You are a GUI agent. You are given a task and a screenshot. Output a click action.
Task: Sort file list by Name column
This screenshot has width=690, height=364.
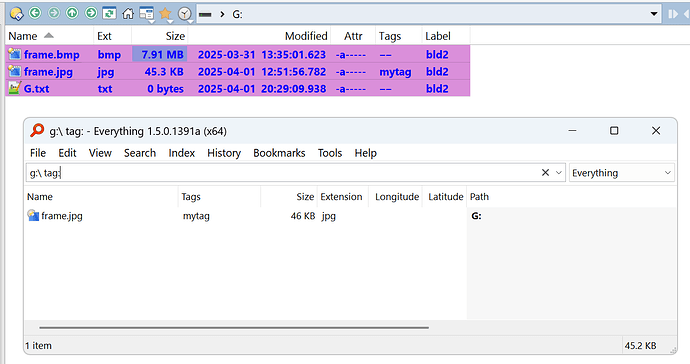(x=50, y=36)
